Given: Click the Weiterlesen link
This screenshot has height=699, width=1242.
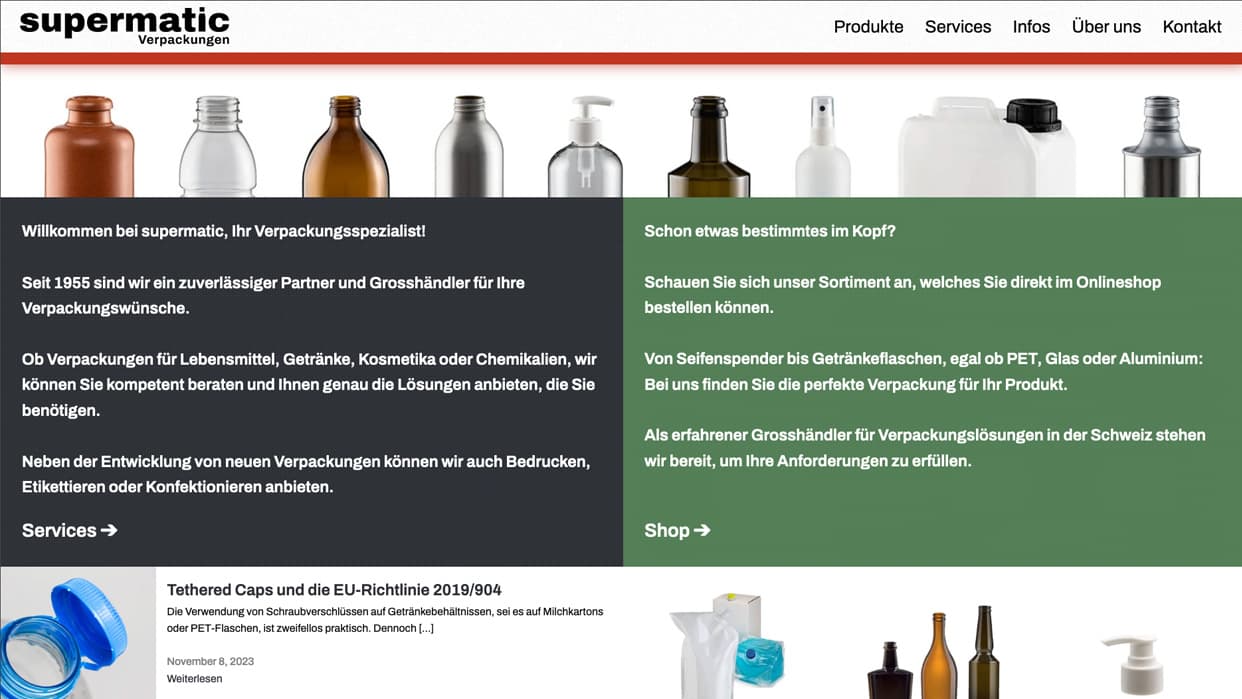Looking at the screenshot, I should coord(194,678).
